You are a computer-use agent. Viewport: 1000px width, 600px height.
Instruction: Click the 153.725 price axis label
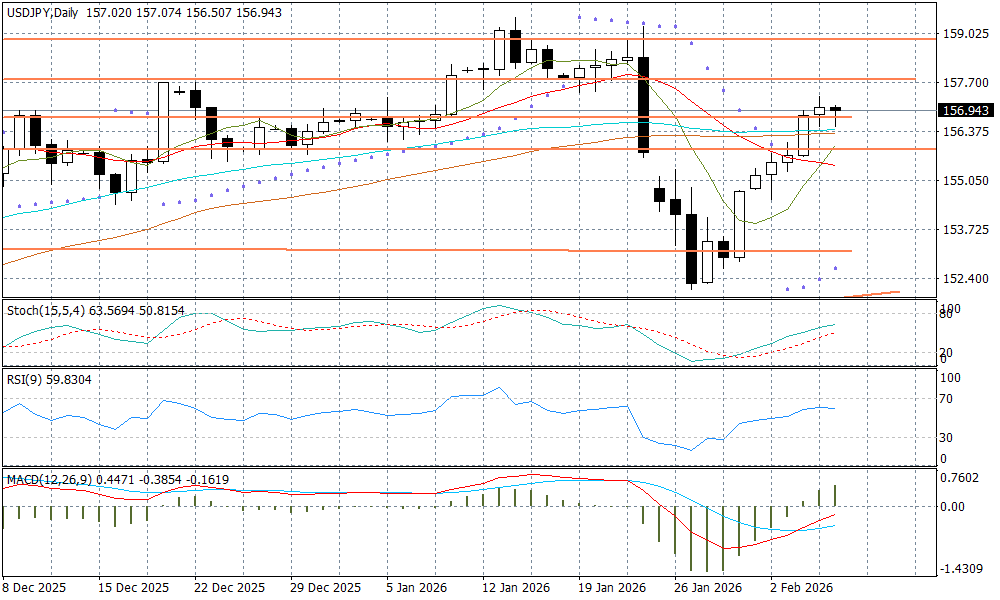pos(966,230)
